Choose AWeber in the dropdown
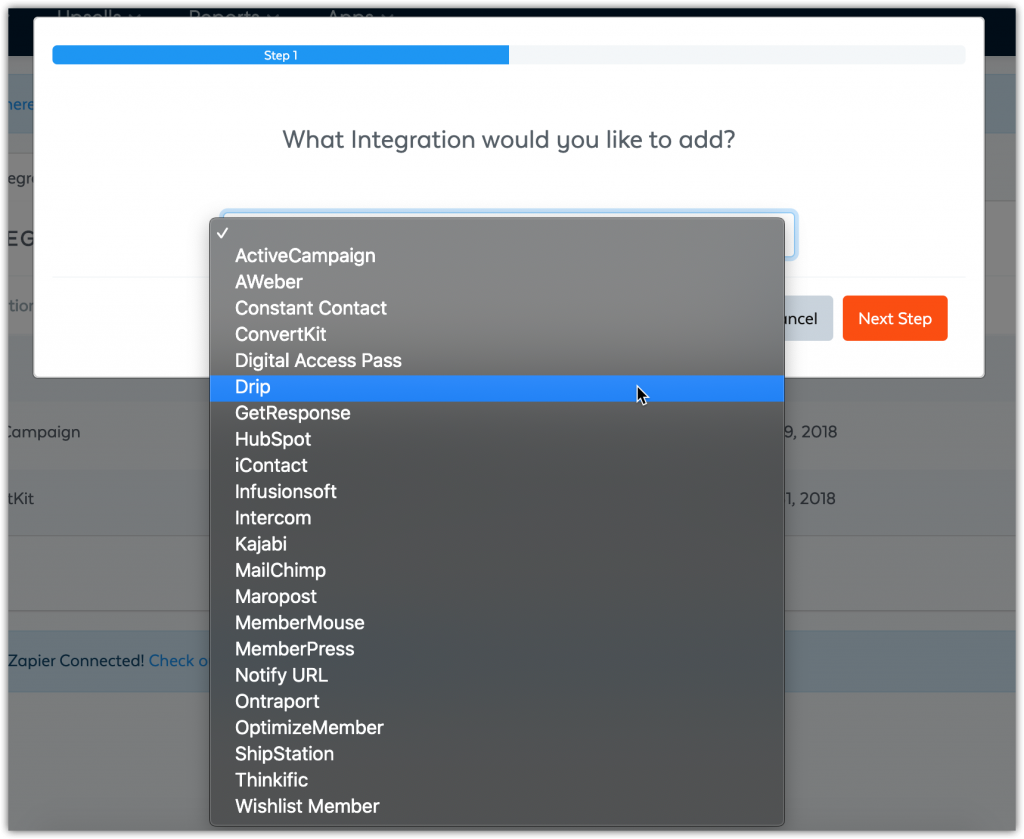This screenshot has width=1024, height=839. click(269, 282)
